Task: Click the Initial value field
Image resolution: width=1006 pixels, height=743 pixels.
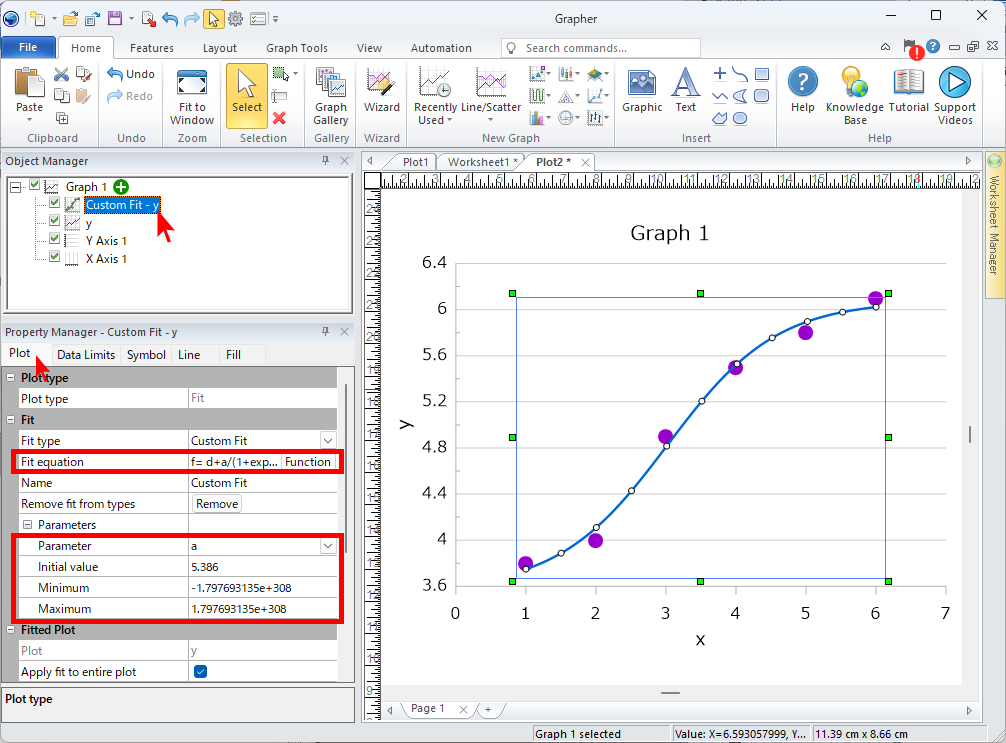Action: [262, 567]
